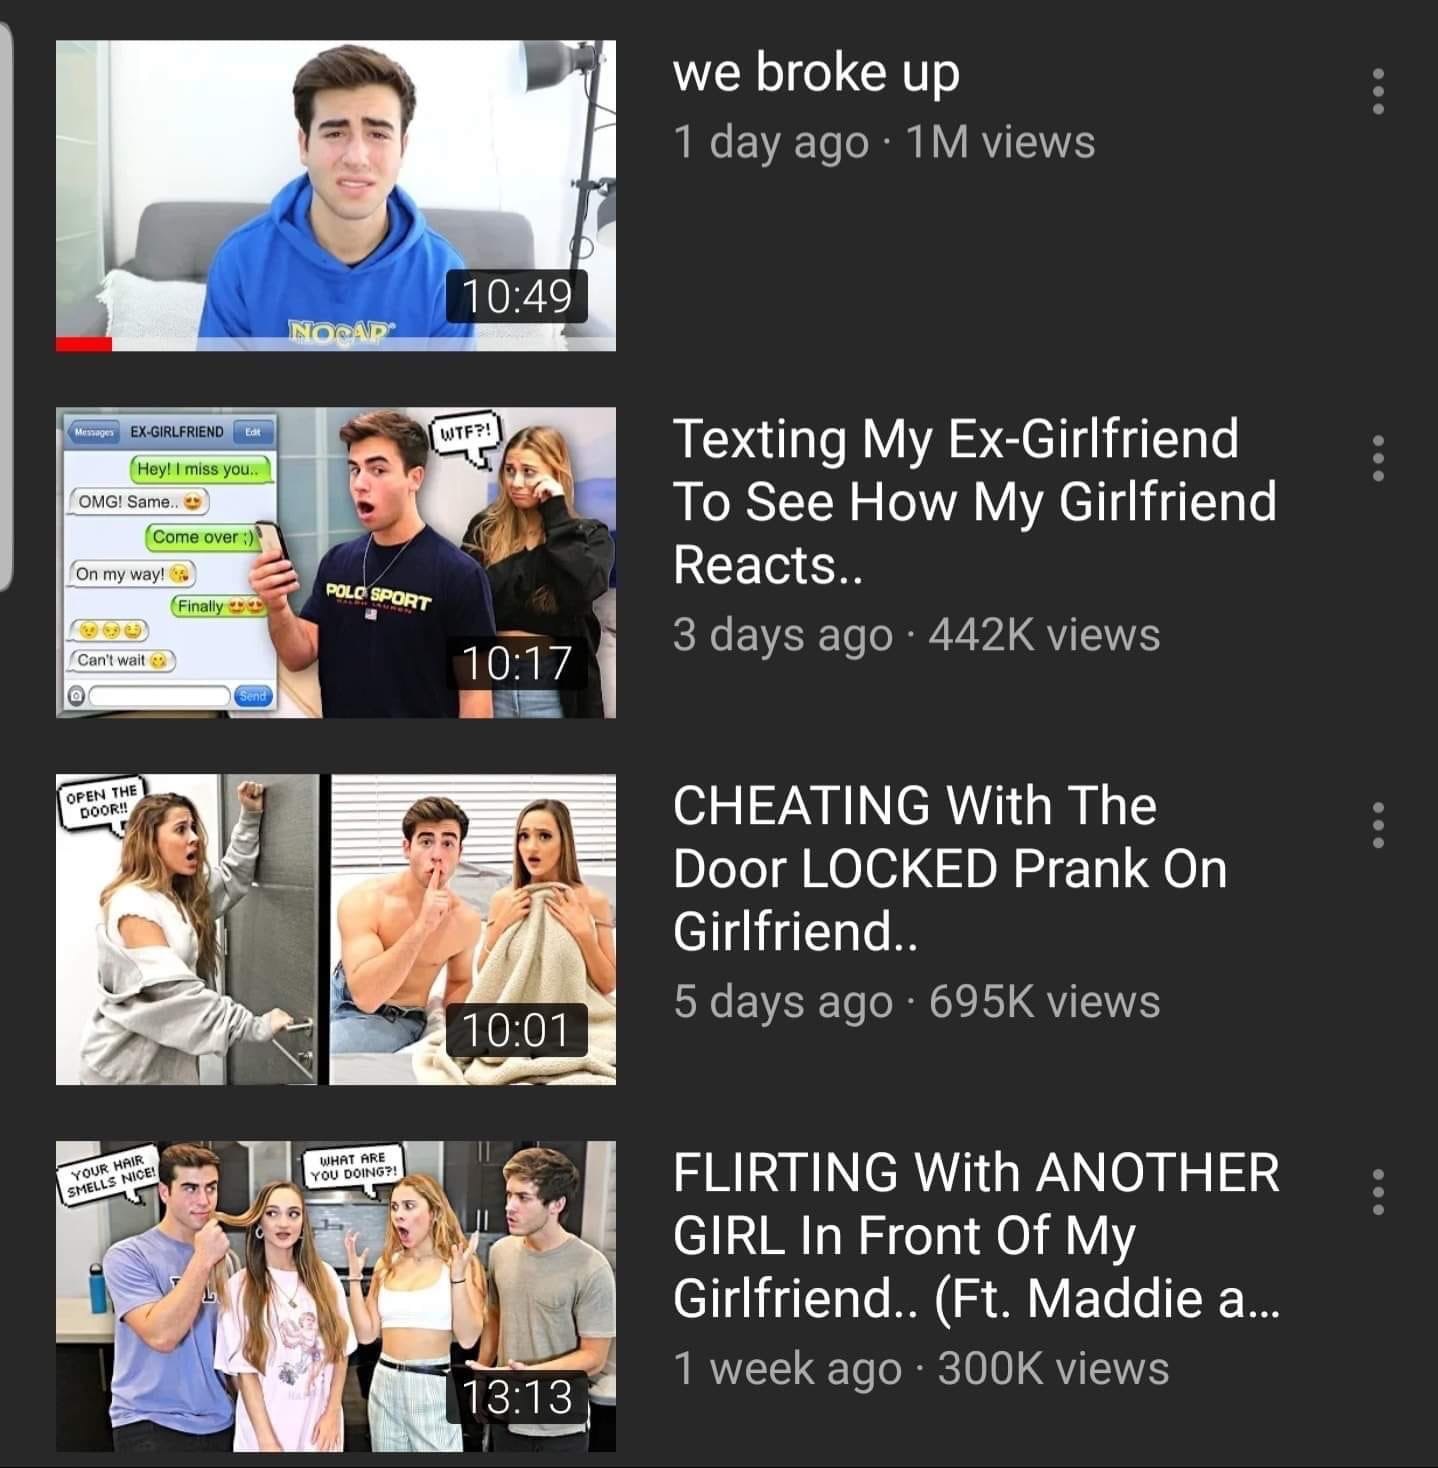
Task: Click the 10:01 duration badge
Action: tap(516, 1030)
